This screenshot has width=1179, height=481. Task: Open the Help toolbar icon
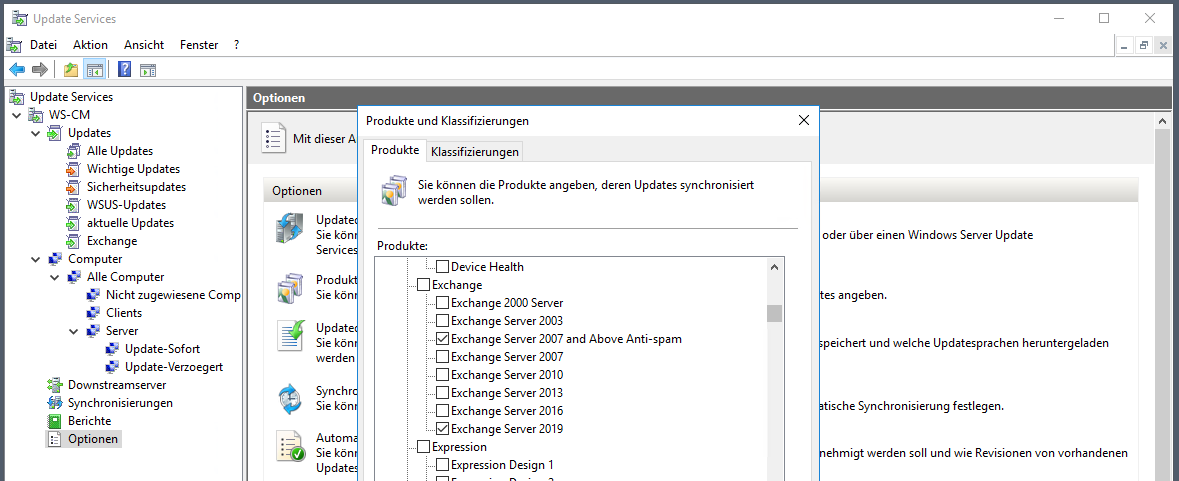point(125,70)
